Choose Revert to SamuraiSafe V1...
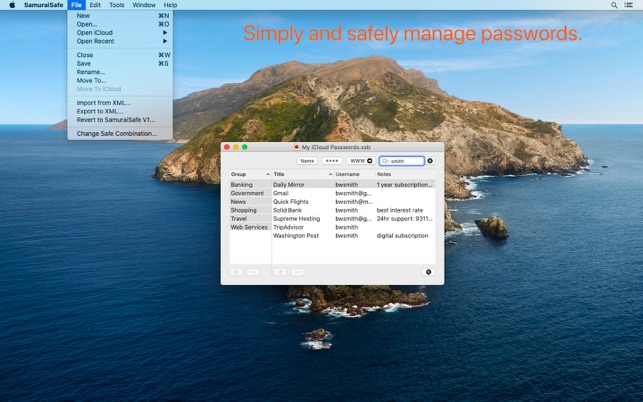This screenshot has width=643, height=402. pyautogui.click(x=120, y=120)
